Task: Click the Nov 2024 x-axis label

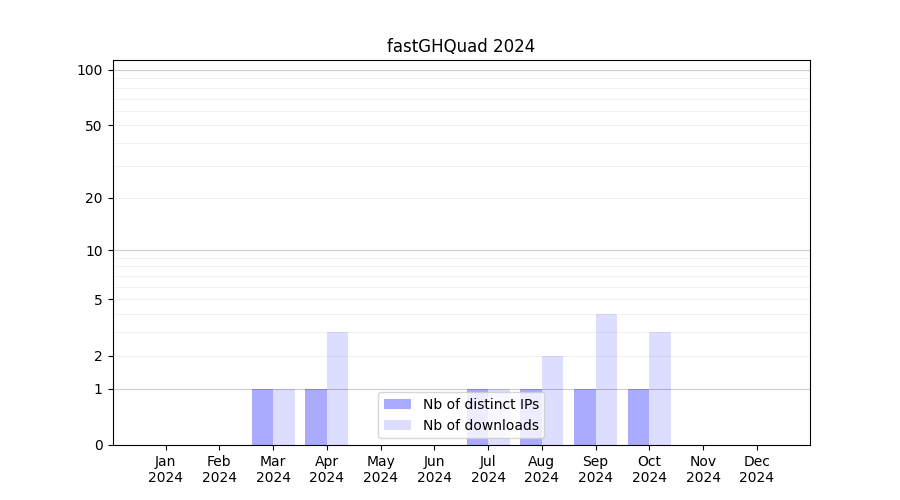Action: click(x=703, y=469)
